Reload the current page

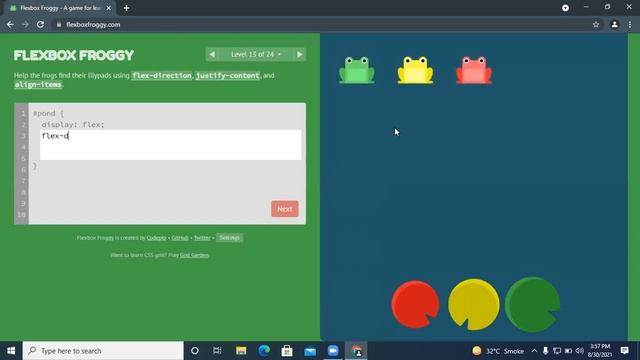click(x=40, y=24)
